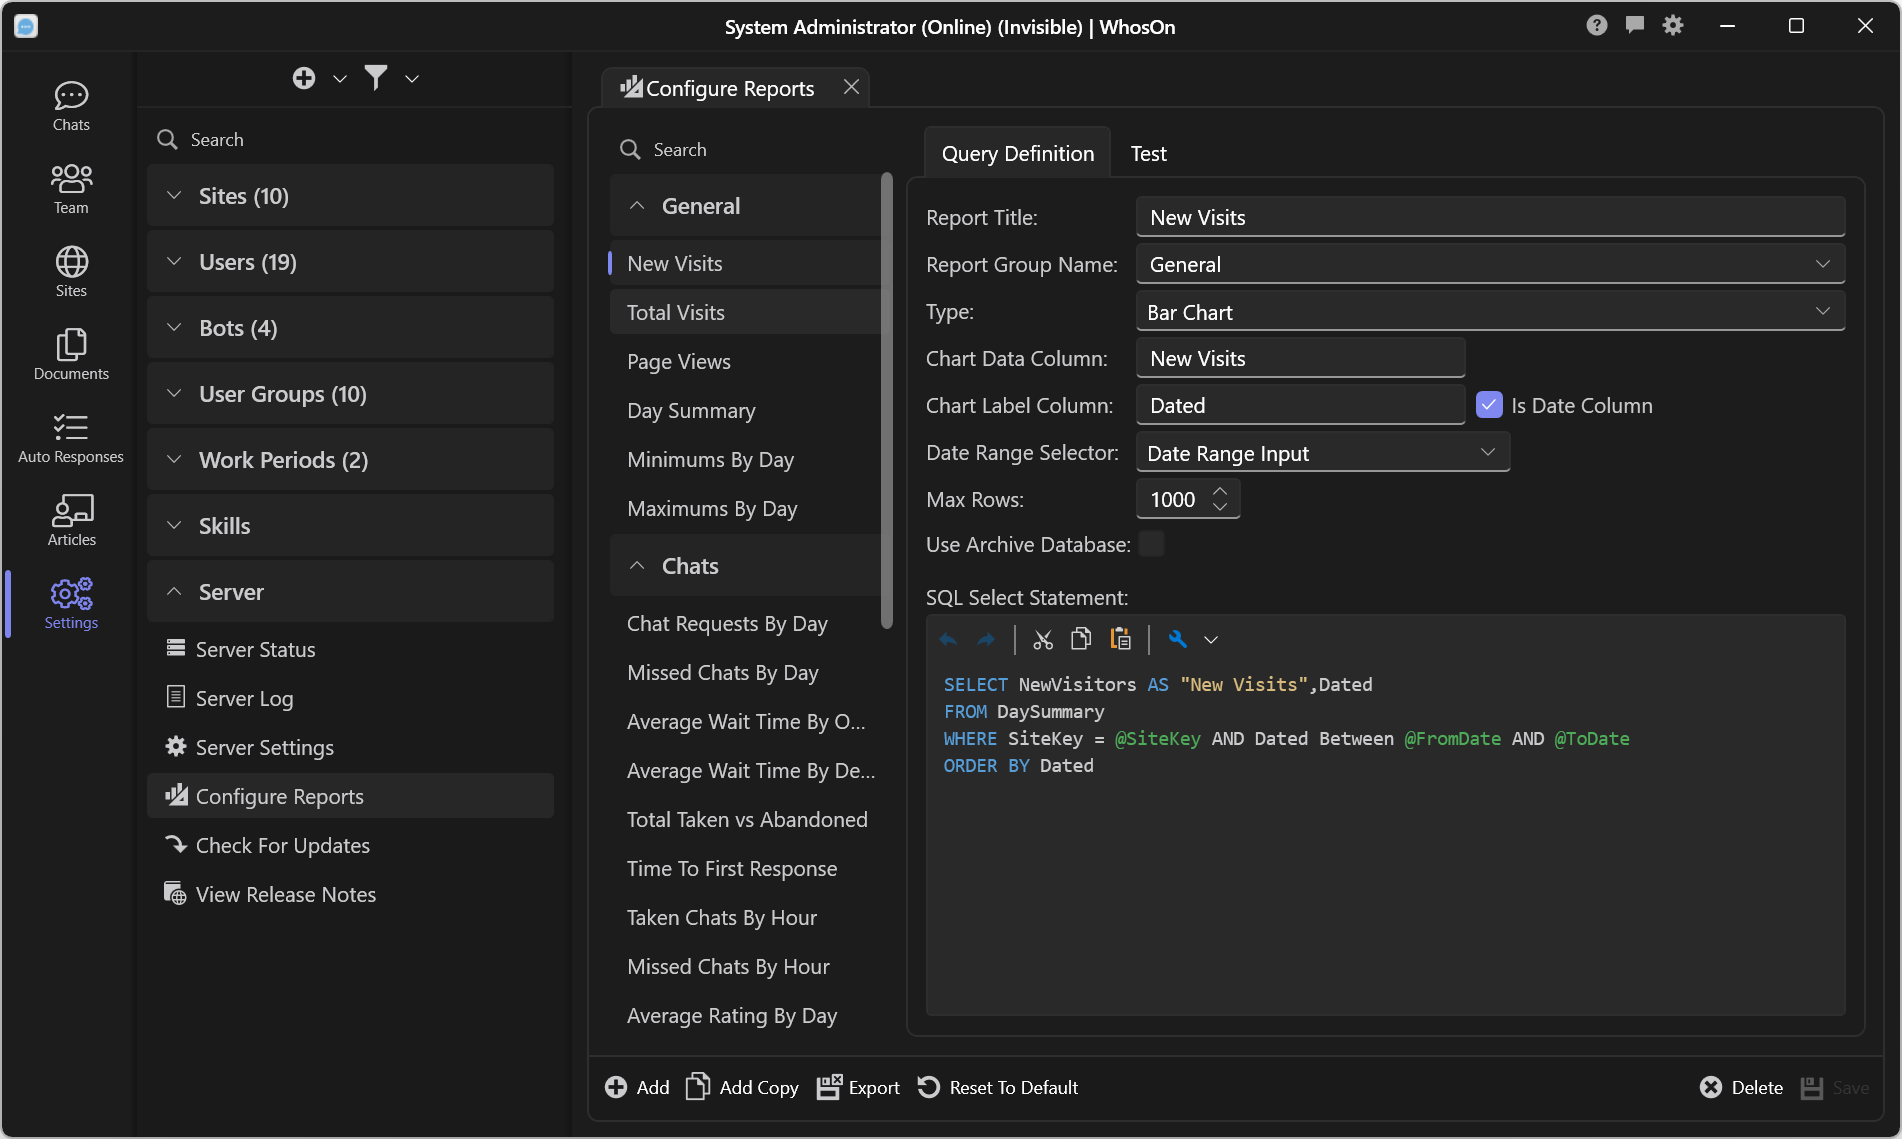Open the Team sidebar section
Screen dimensions: 1902x1139
(71, 189)
